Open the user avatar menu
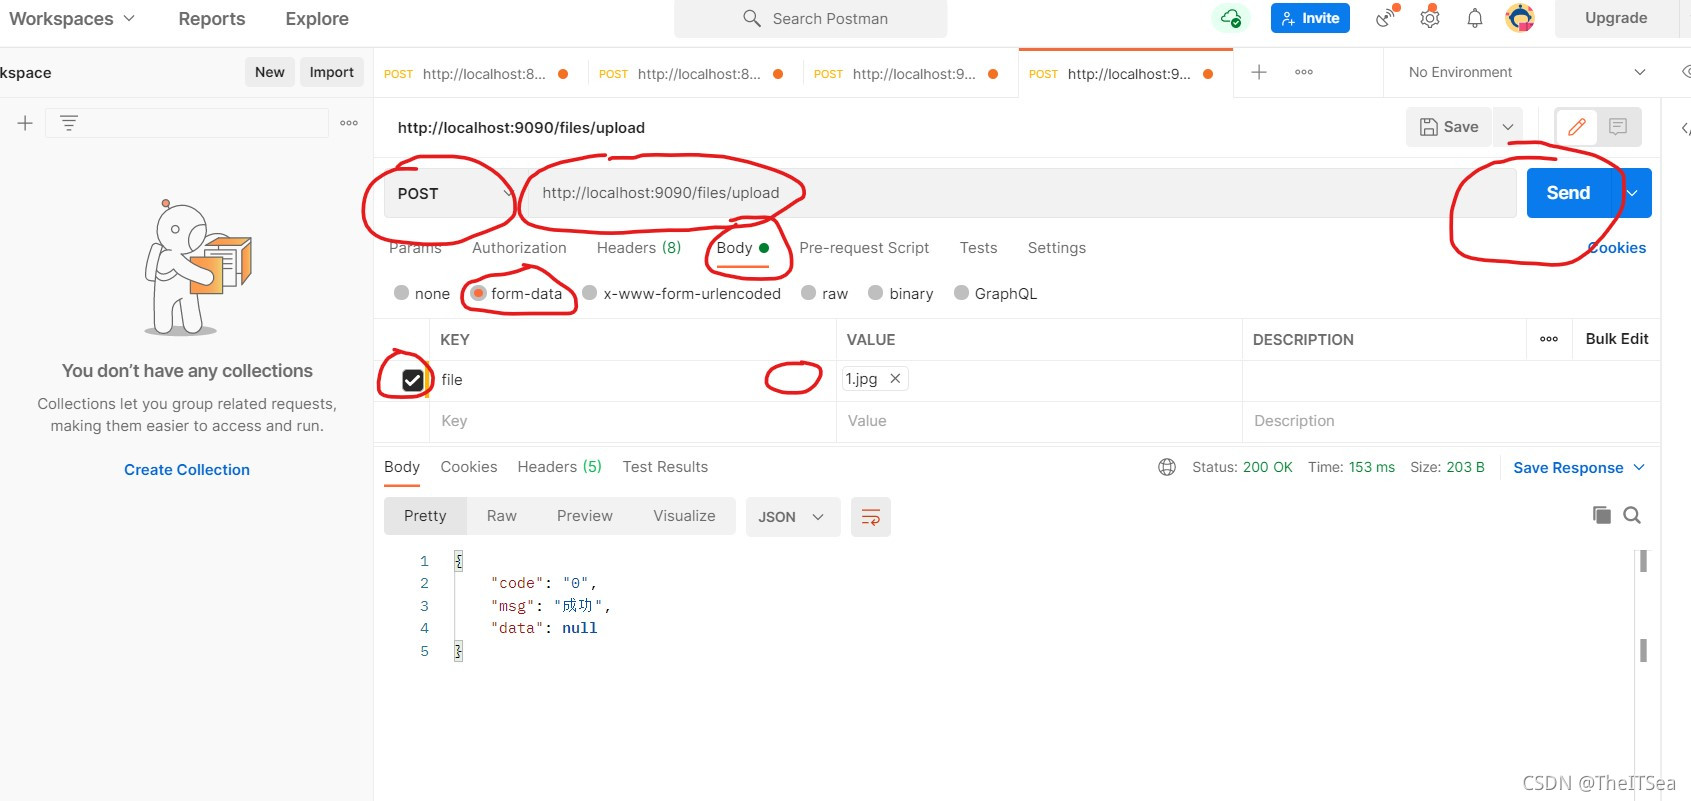The image size is (1691, 801). pyautogui.click(x=1520, y=18)
